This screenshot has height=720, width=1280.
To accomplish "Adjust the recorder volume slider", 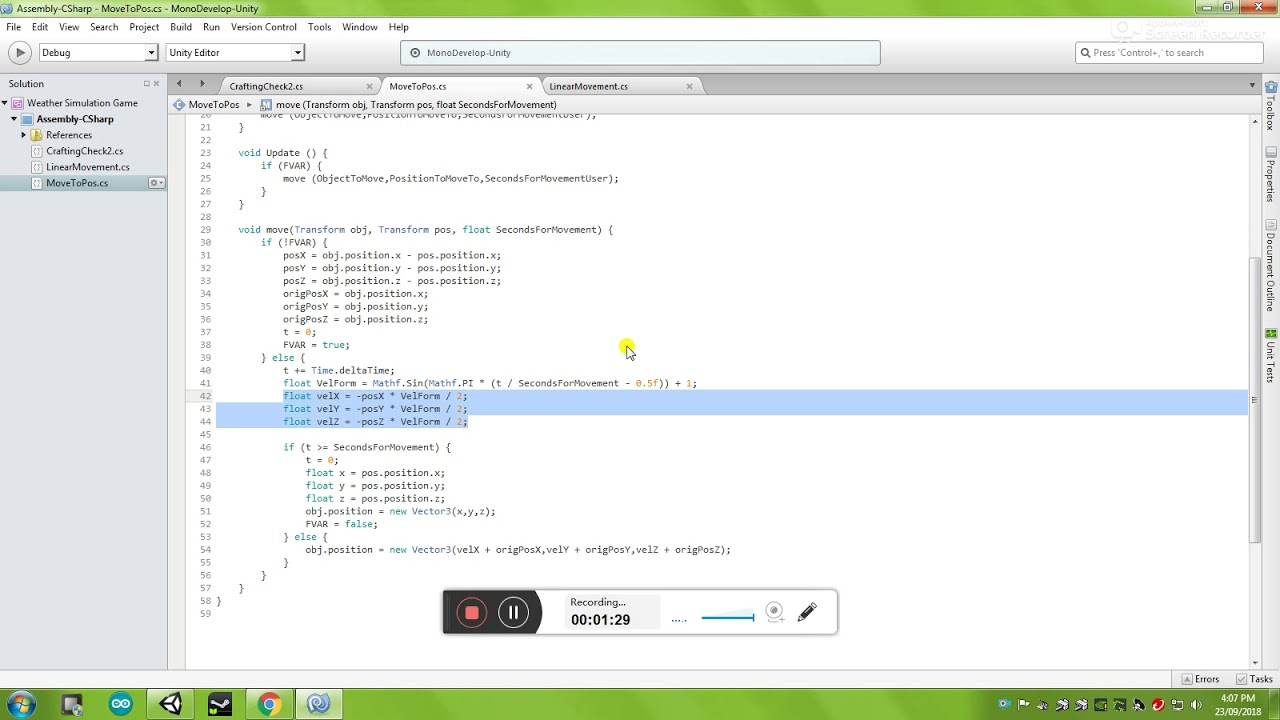I will pyautogui.click(x=727, y=618).
